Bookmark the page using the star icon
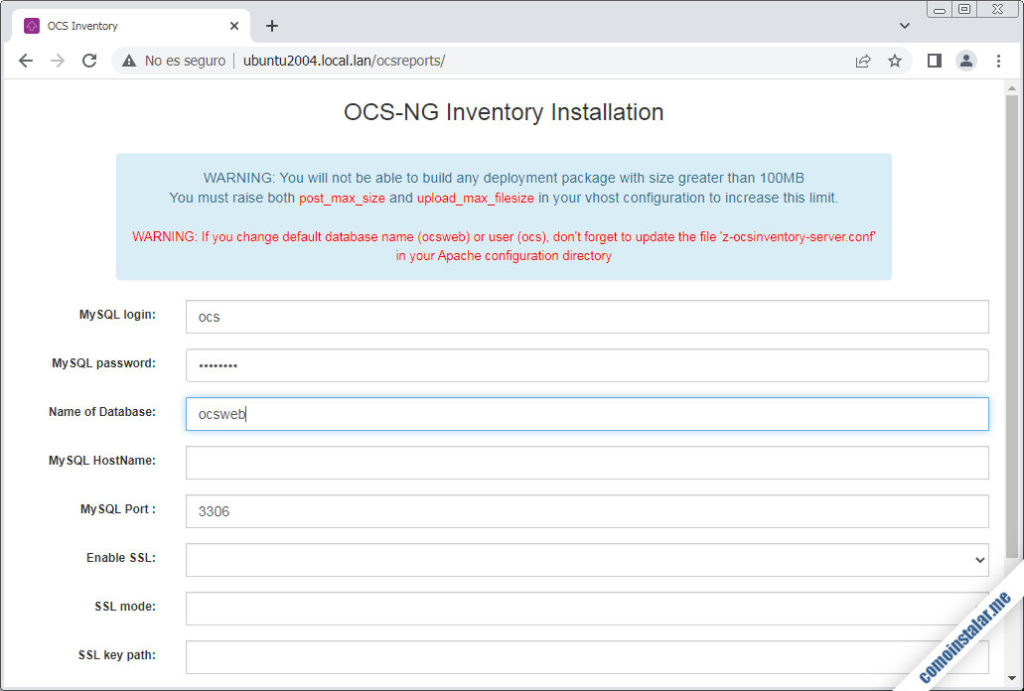The width and height of the screenshot is (1024, 691). (x=895, y=60)
